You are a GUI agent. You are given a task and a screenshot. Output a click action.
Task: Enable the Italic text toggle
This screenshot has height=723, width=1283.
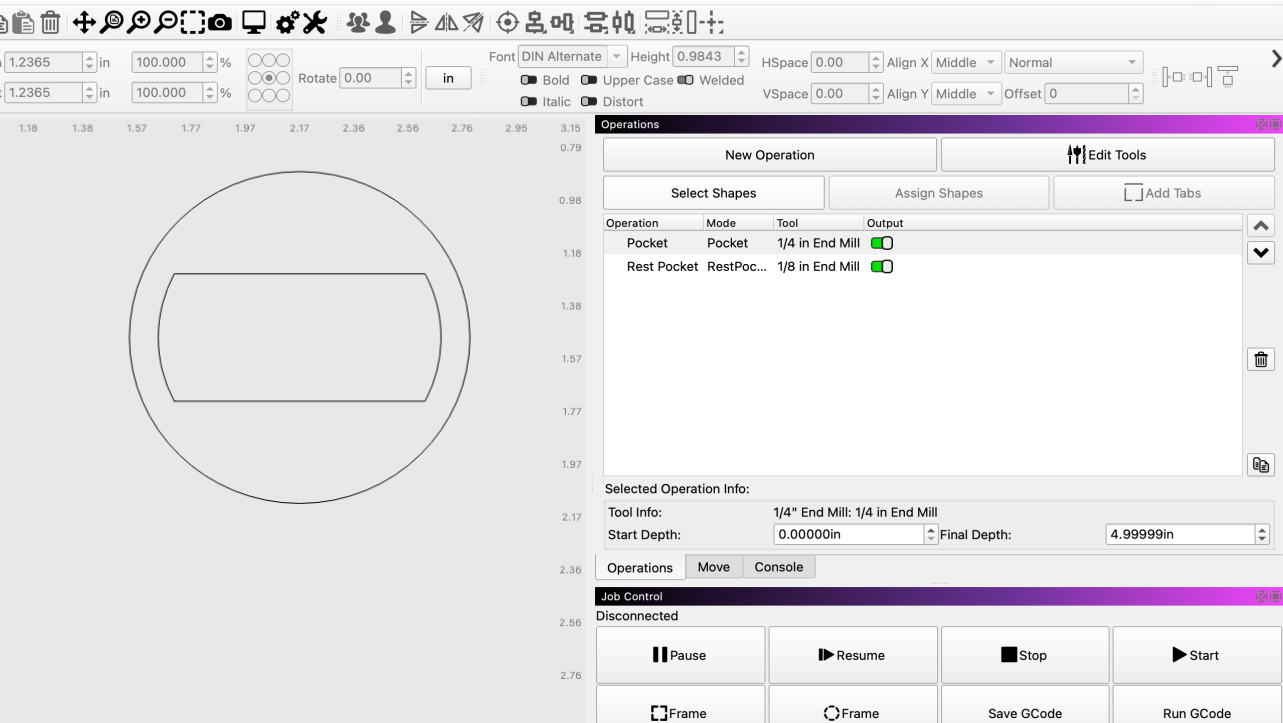click(529, 102)
